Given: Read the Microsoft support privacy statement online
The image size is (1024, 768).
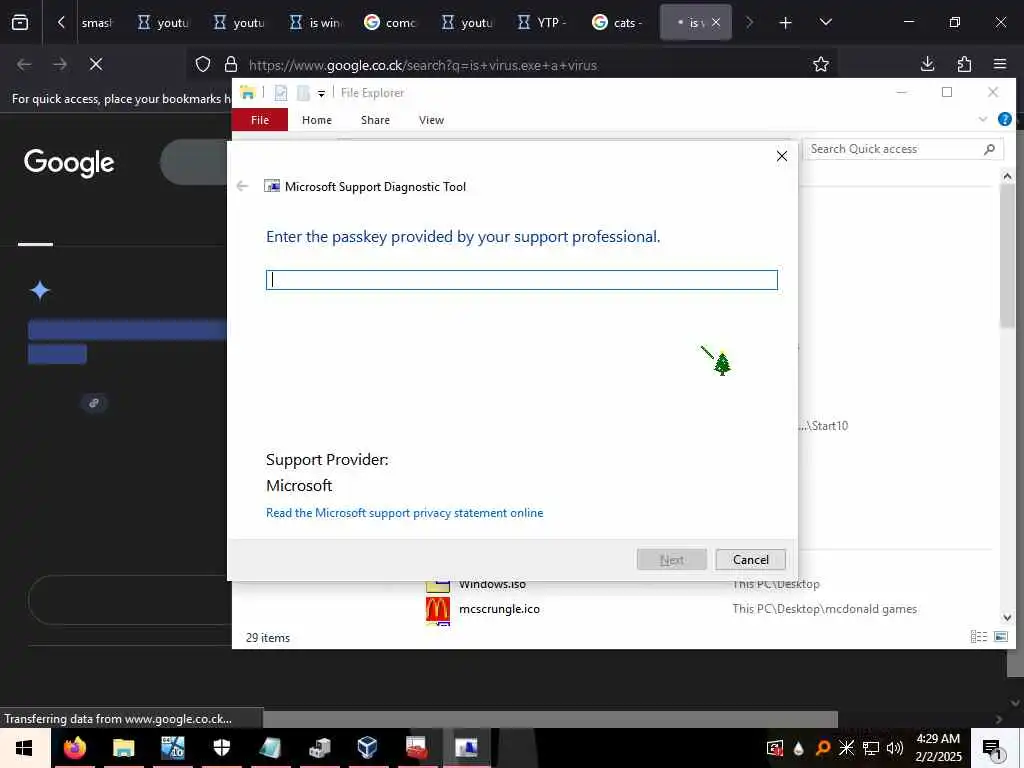Looking at the screenshot, I should (404, 513).
